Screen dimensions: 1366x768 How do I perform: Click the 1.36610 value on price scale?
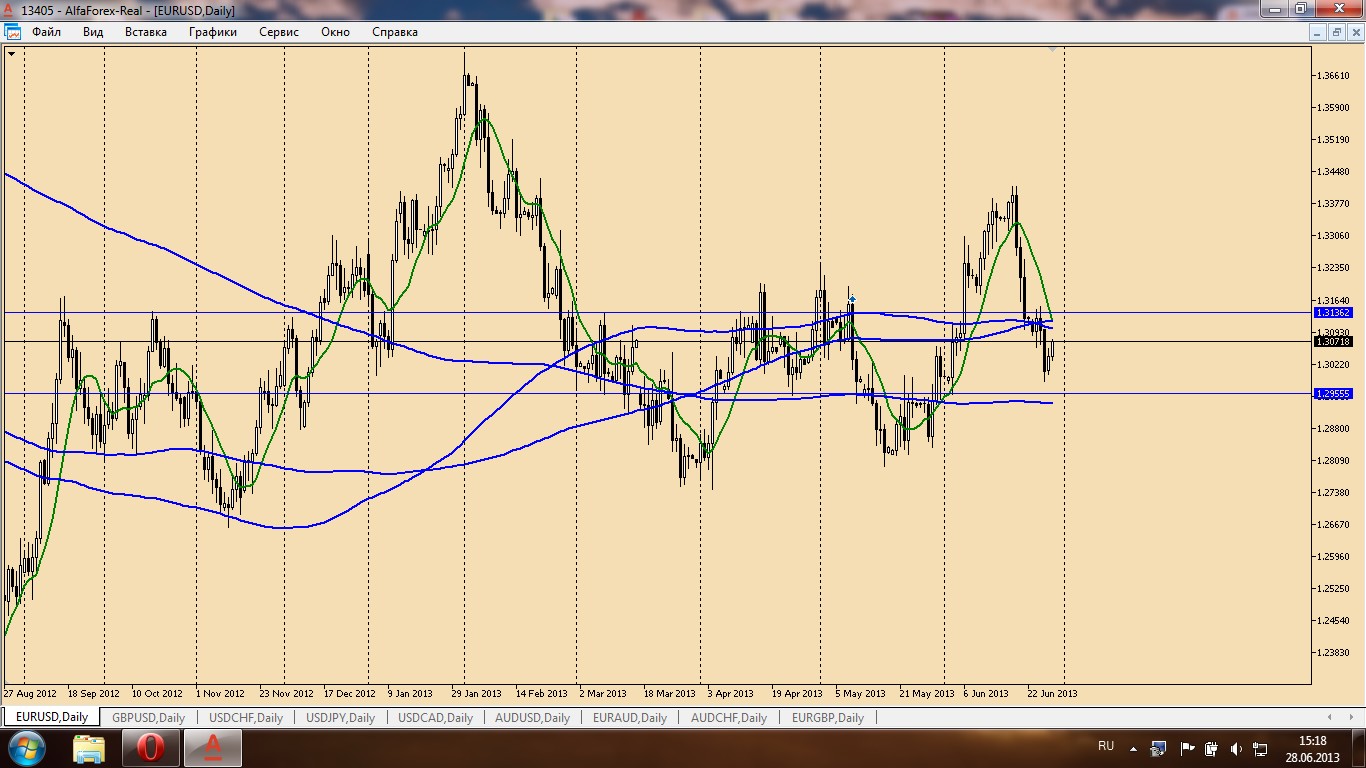1335,75
